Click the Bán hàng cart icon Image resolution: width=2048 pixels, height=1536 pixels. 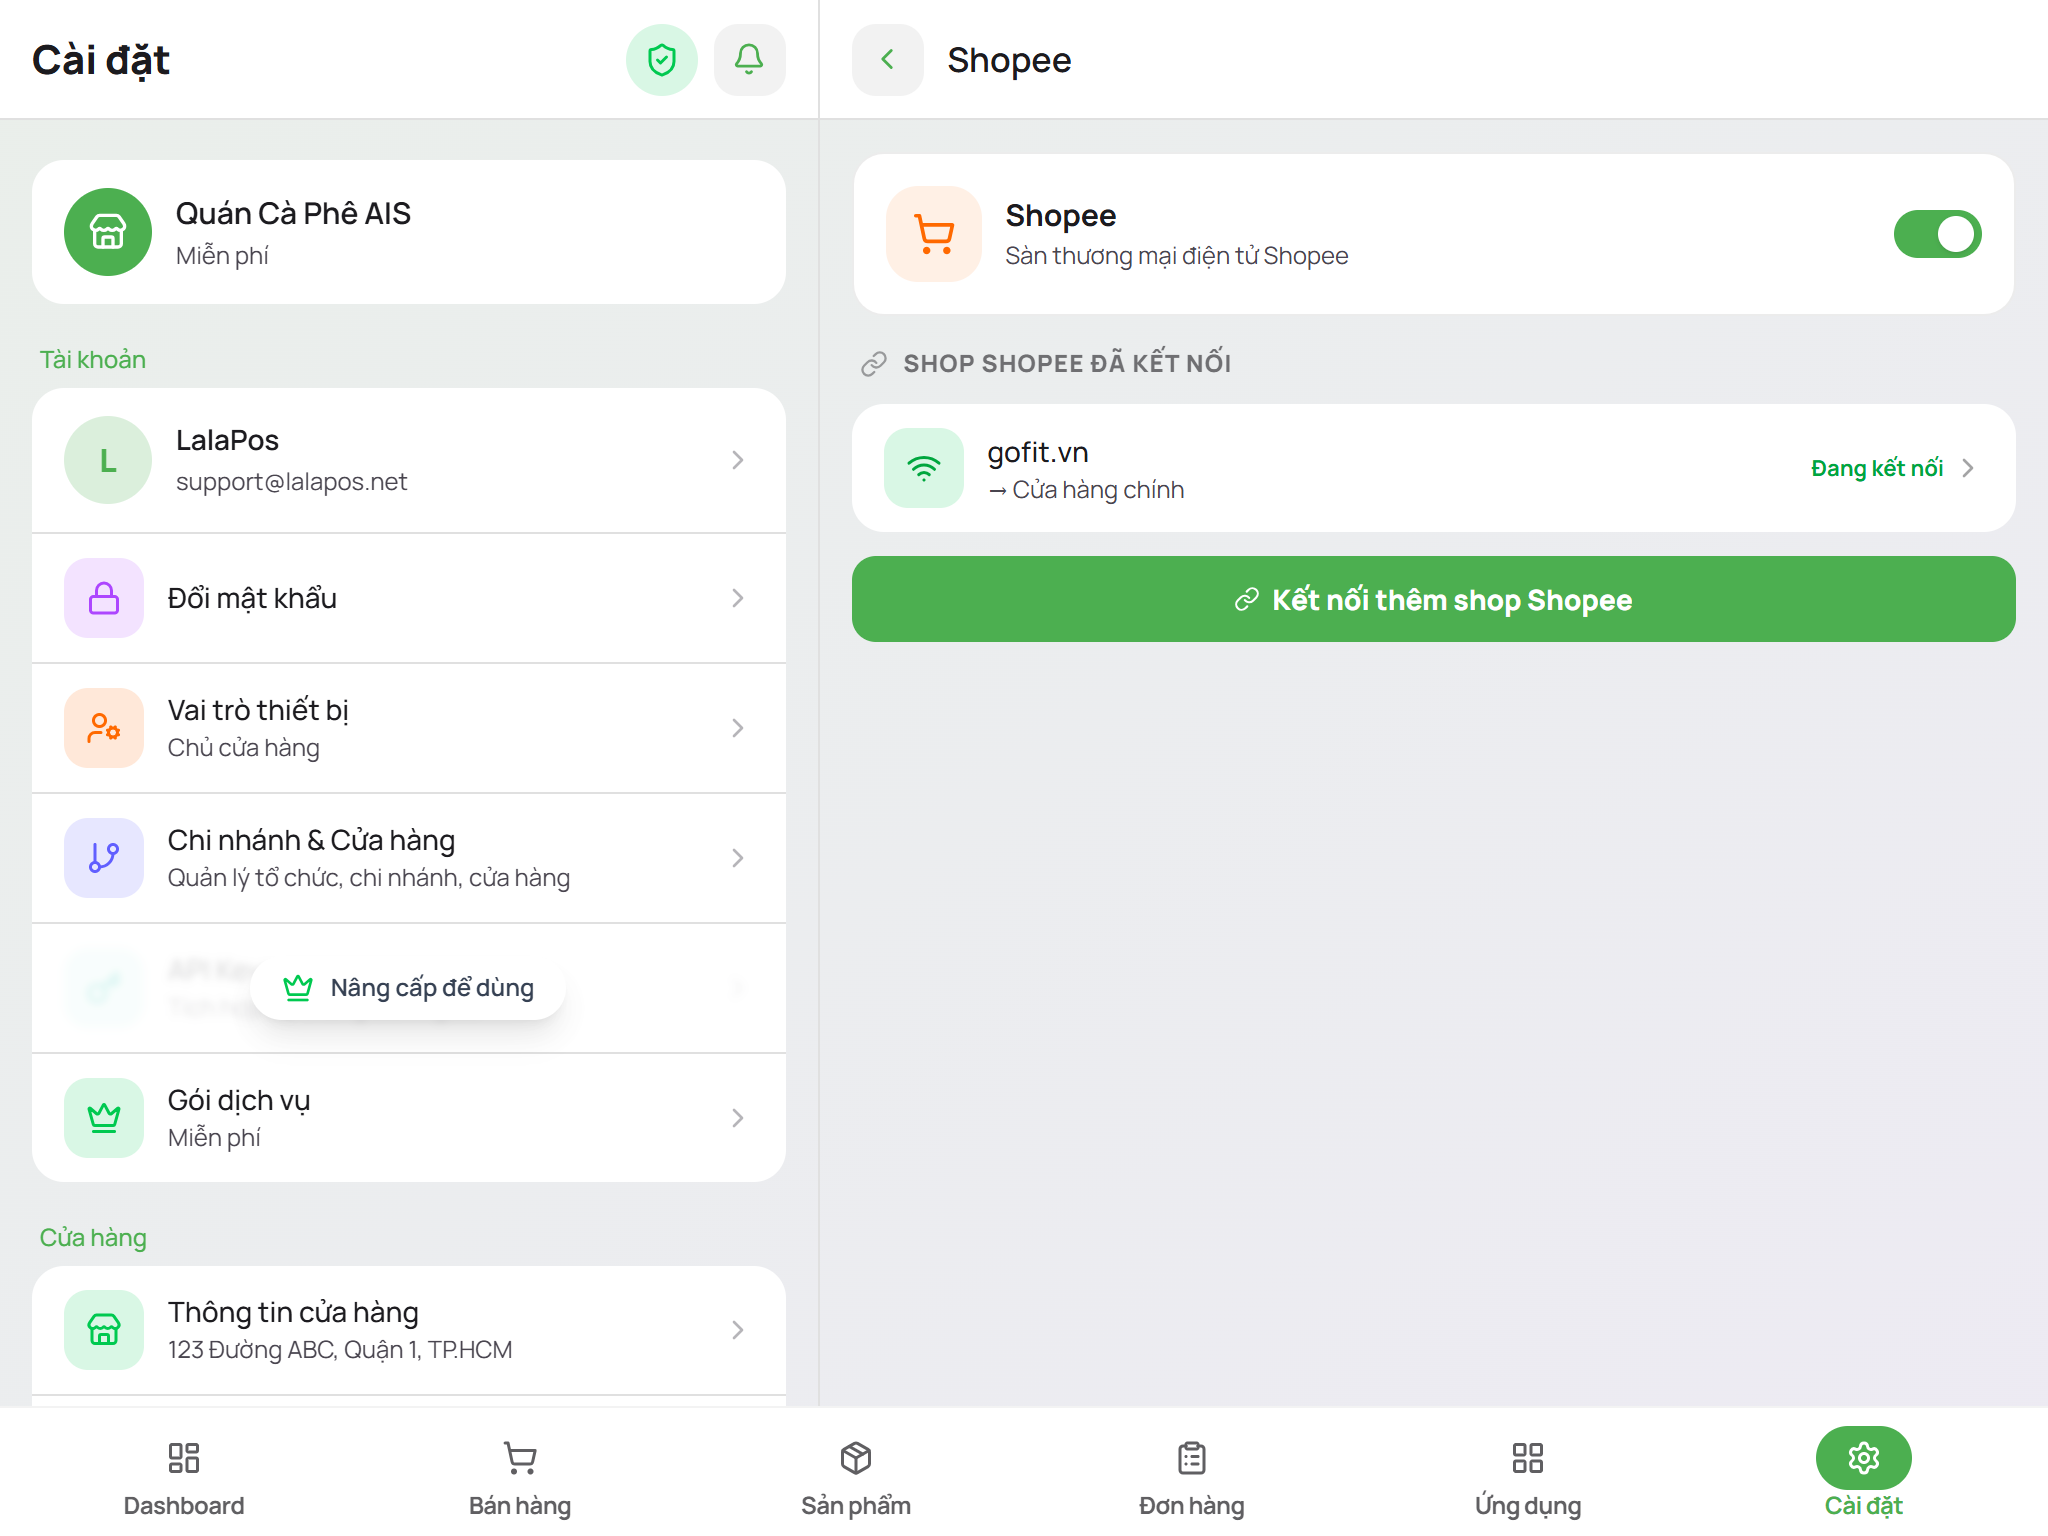[x=520, y=1458]
